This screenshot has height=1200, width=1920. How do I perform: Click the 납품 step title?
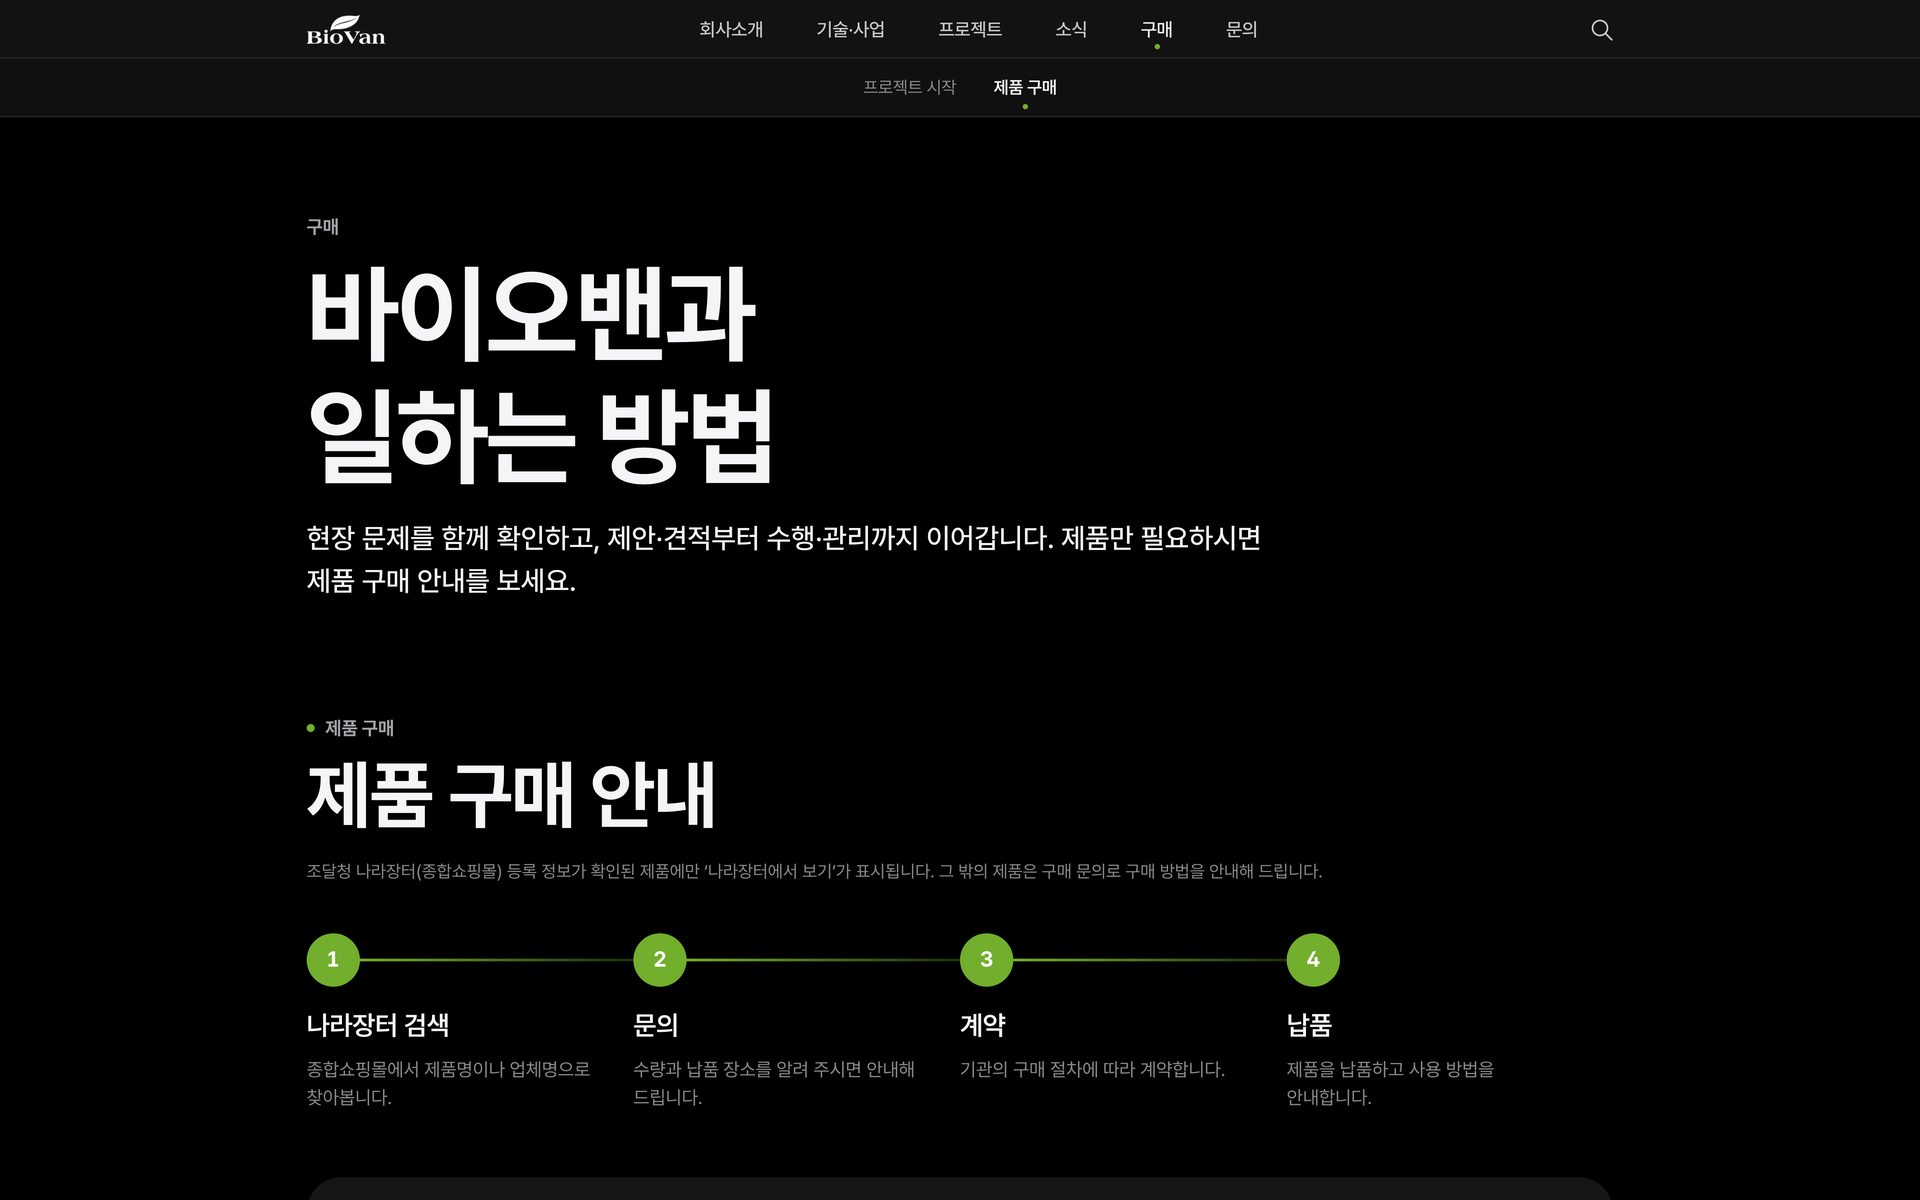point(1309,1025)
